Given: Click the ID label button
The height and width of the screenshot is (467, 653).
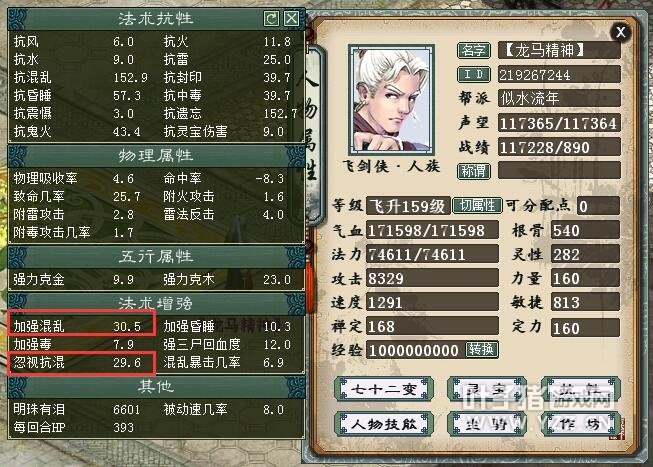Looking at the screenshot, I should tap(474, 75).
